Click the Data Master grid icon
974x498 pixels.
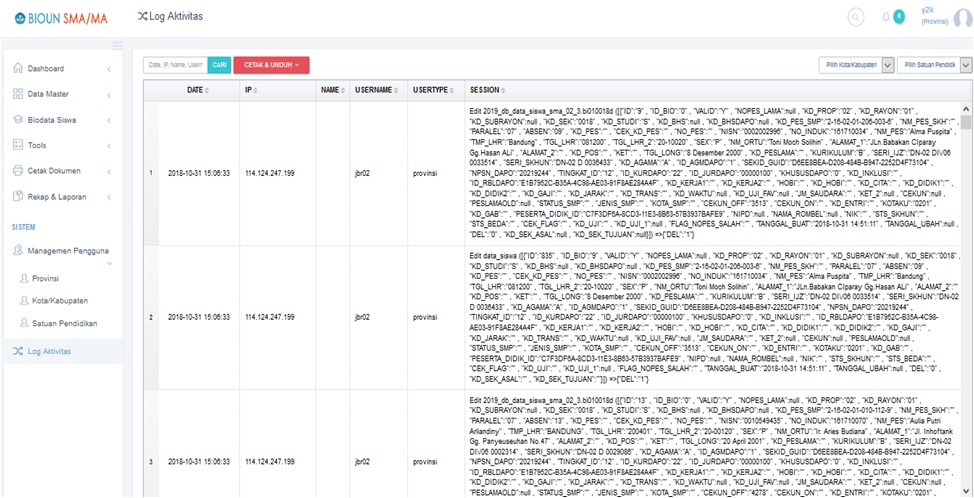click(x=18, y=94)
